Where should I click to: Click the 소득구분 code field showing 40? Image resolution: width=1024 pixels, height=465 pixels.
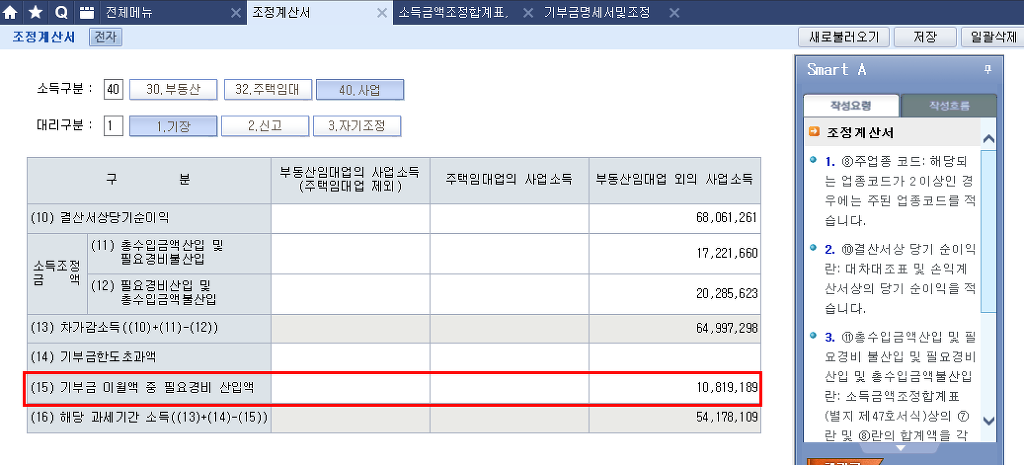(113, 90)
